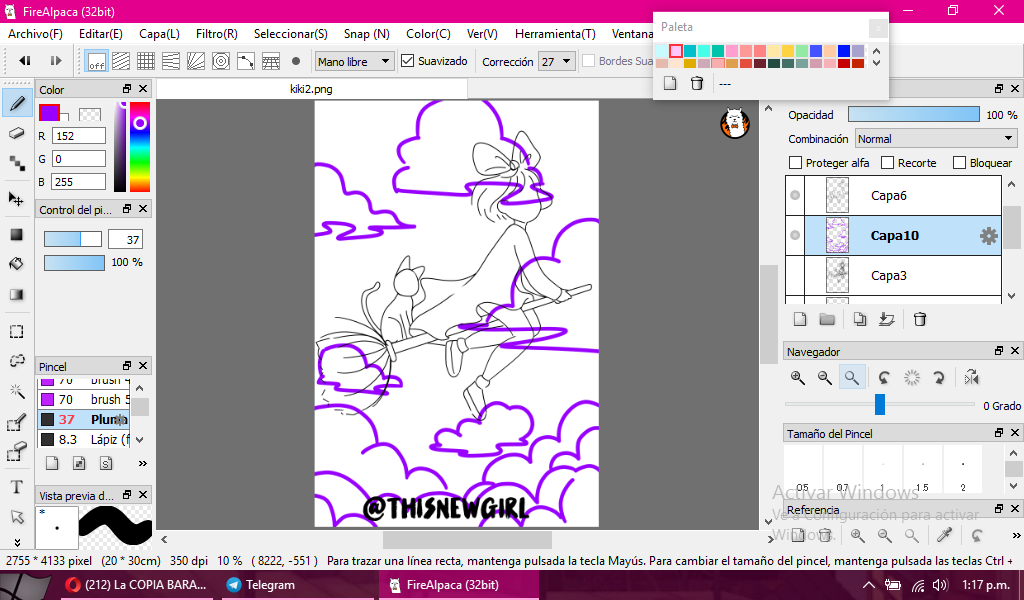Delete the selected layer with trash icon
The height and width of the screenshot is (600, 1024).
point(920,319)
